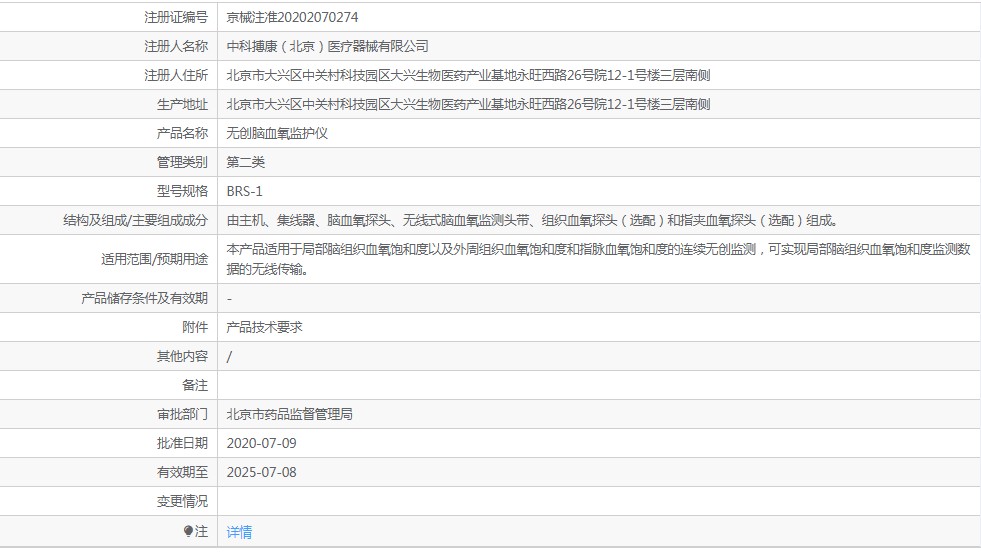Click the 结构及组成 composition description text
981x555 pixels.
click(532, 220)
